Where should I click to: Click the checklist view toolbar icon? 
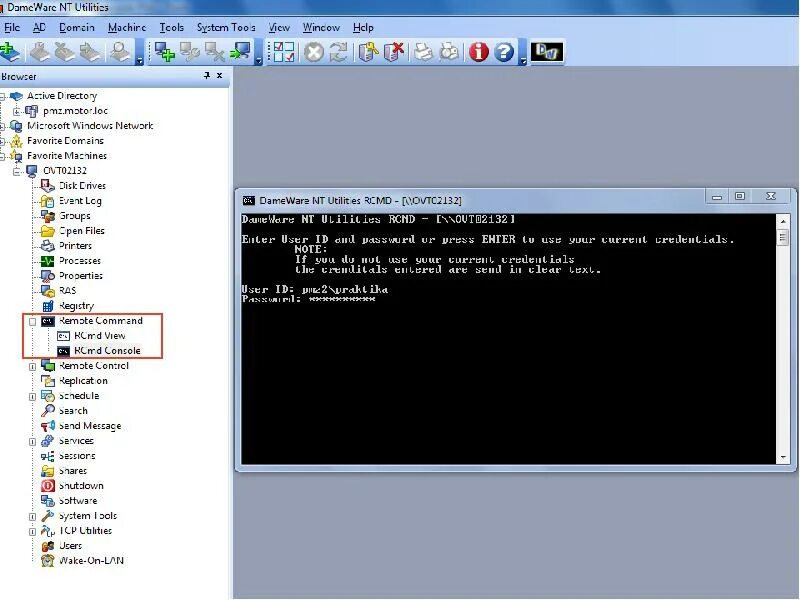284,52
